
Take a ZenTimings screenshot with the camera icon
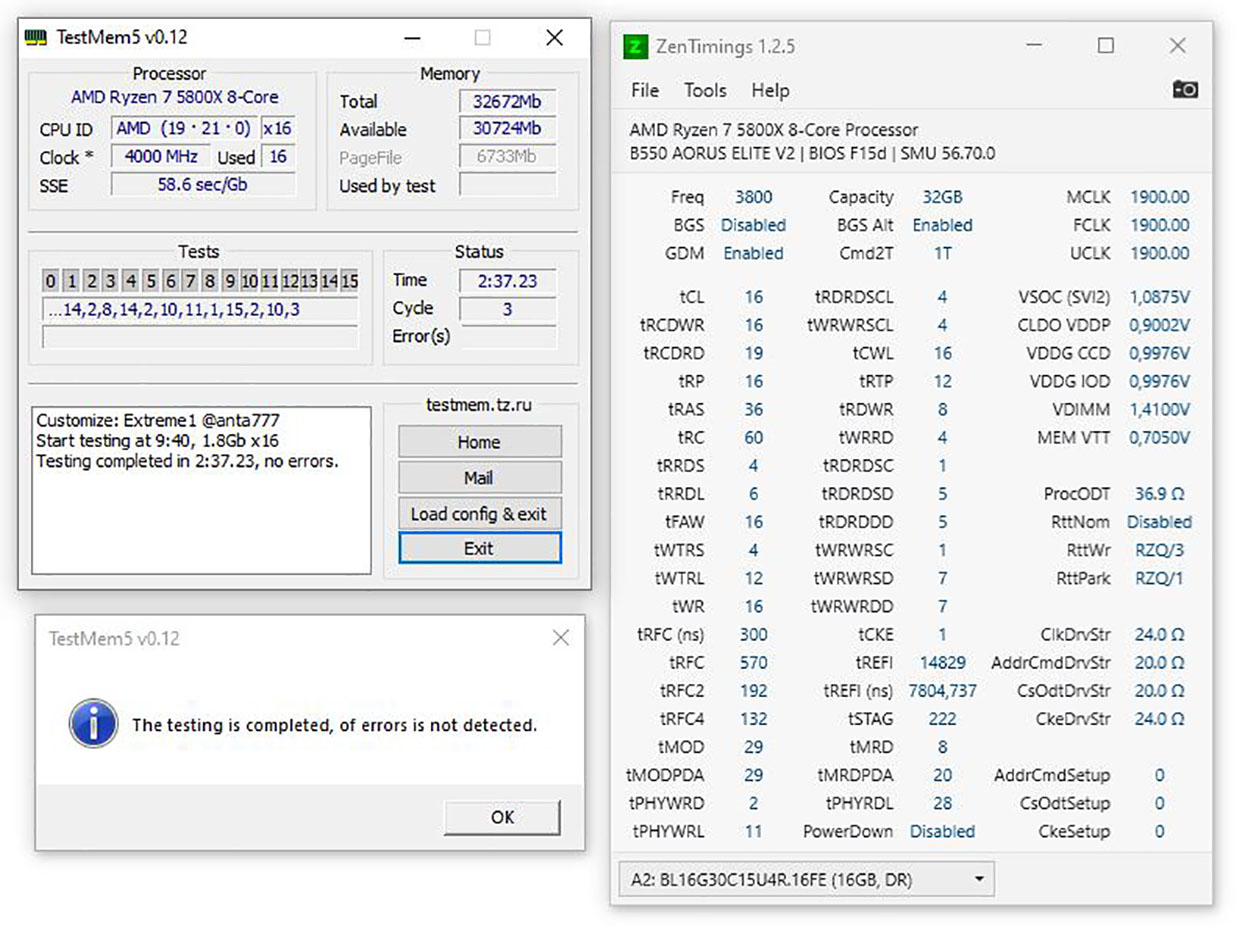tap(1185, 90)
